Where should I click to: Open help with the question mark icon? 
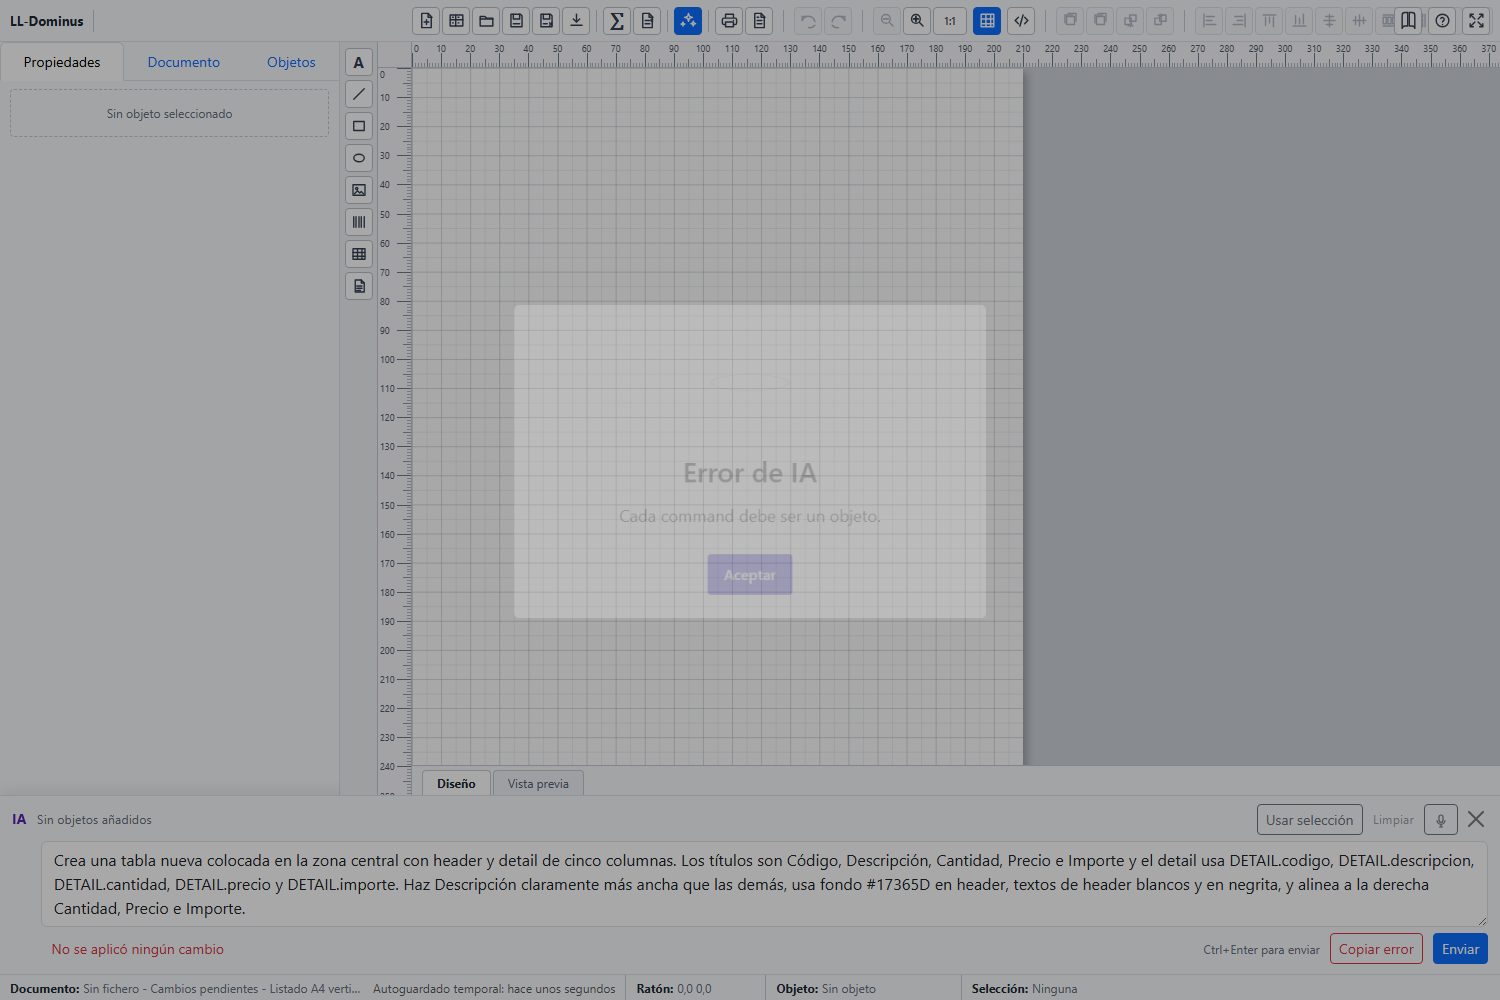pyautogui.click(x=1442, y=21)
